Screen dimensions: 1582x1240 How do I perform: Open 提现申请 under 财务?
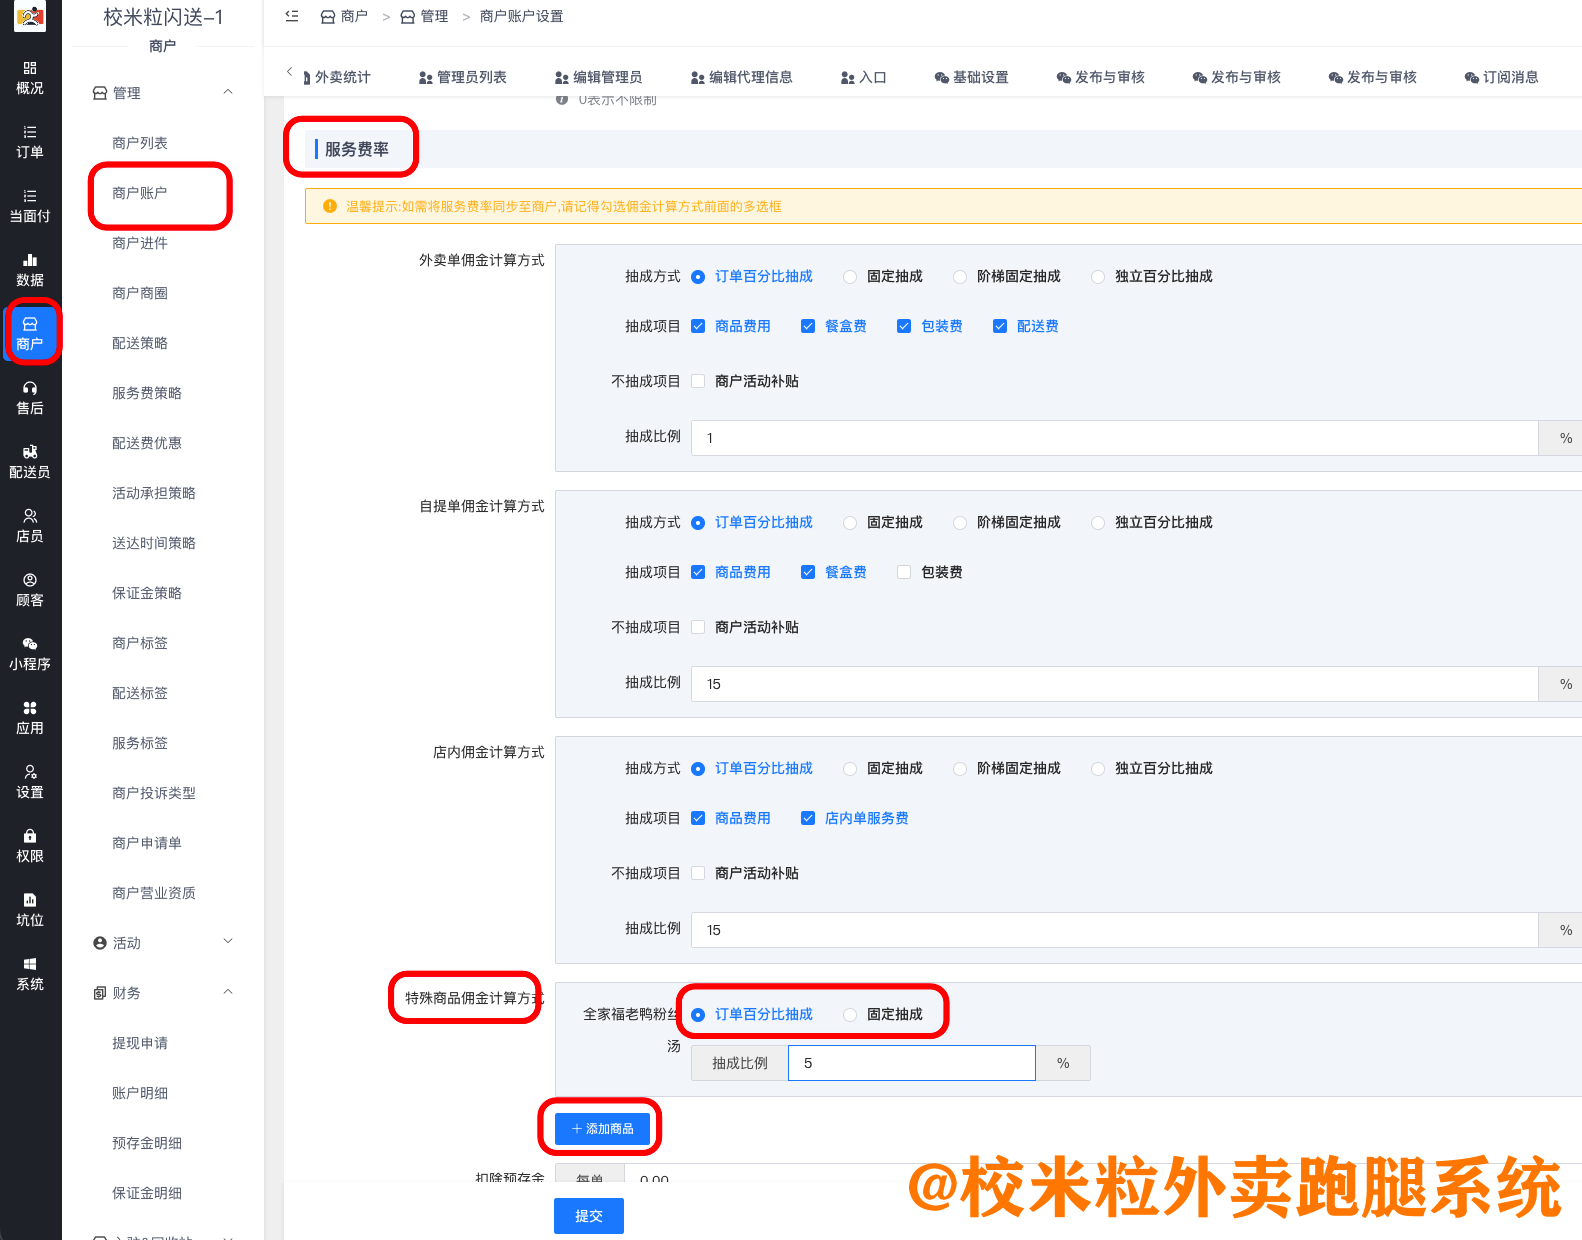tap(140, 1043)
